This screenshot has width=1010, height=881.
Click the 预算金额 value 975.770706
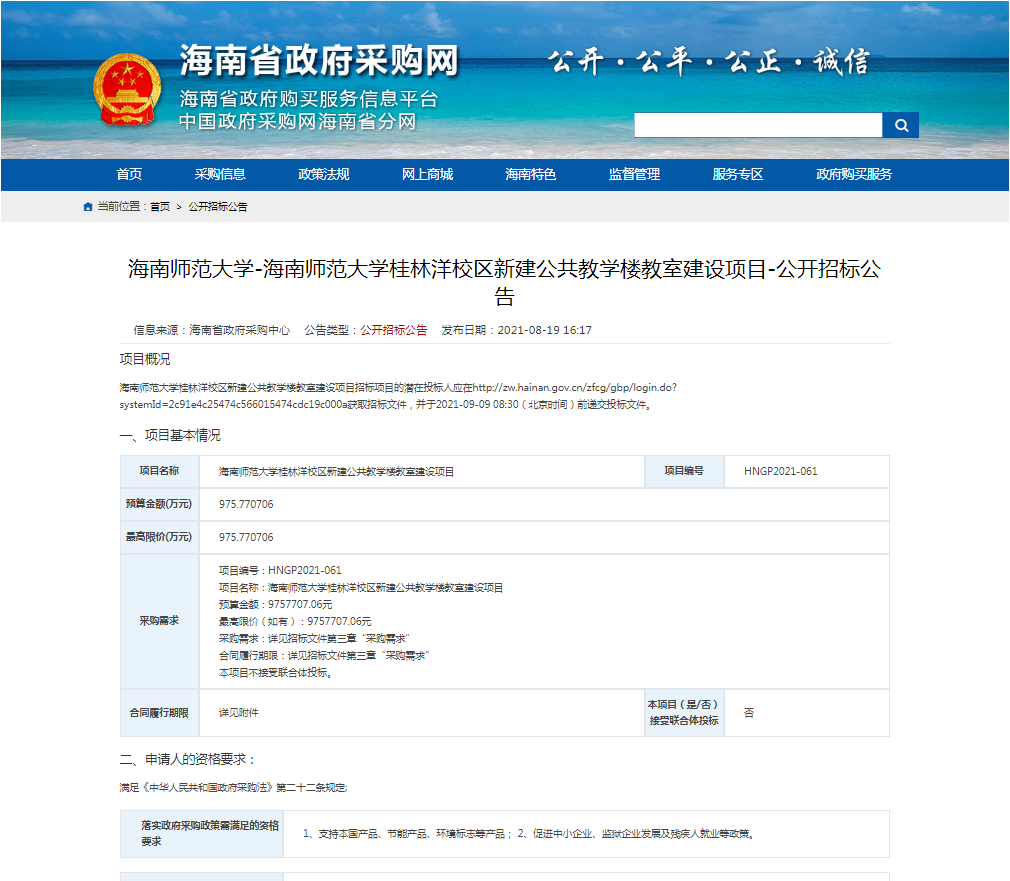pyautogui.click(x=246, y=504)
